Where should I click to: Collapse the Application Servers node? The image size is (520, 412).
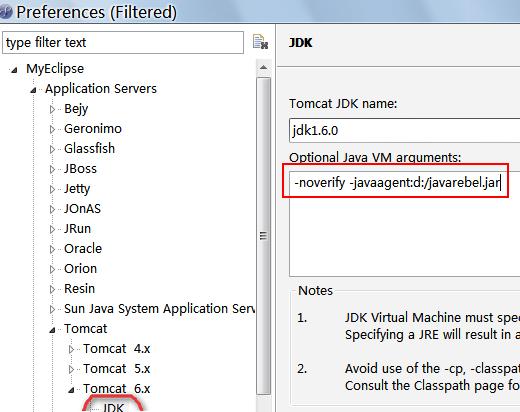coord(33,90)
